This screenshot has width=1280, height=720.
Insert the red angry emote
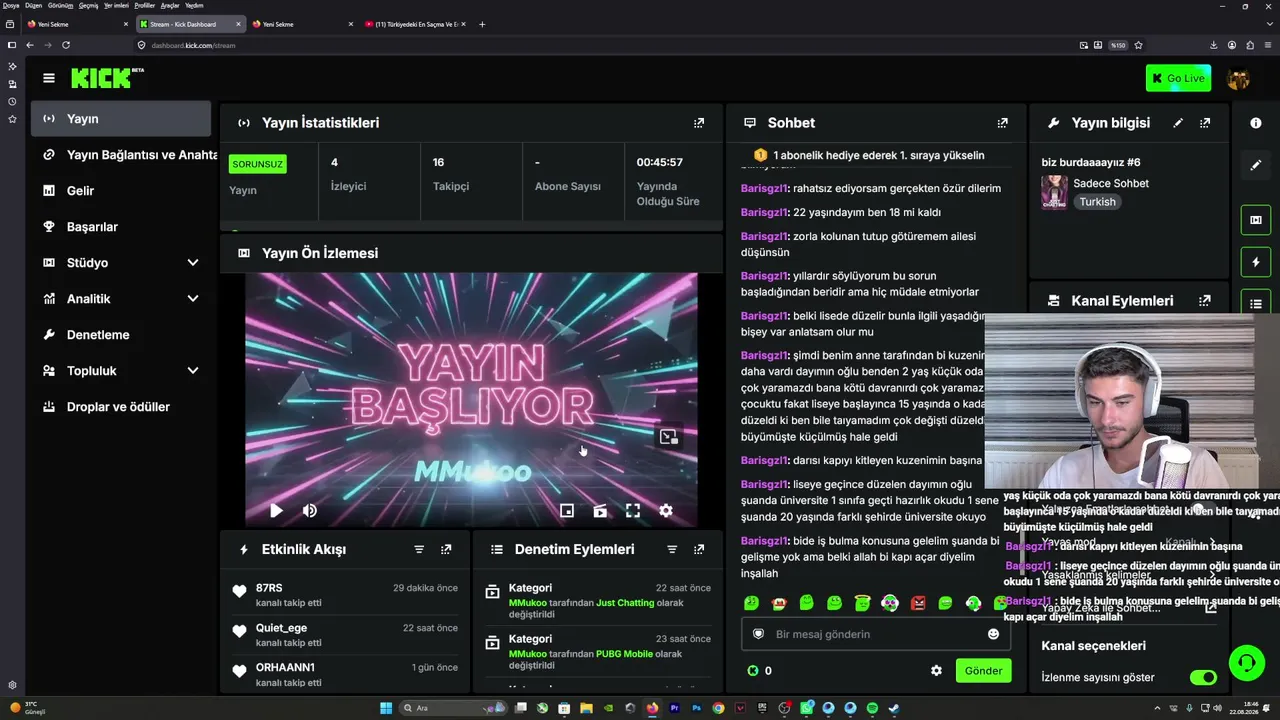[x=918, y=603]
